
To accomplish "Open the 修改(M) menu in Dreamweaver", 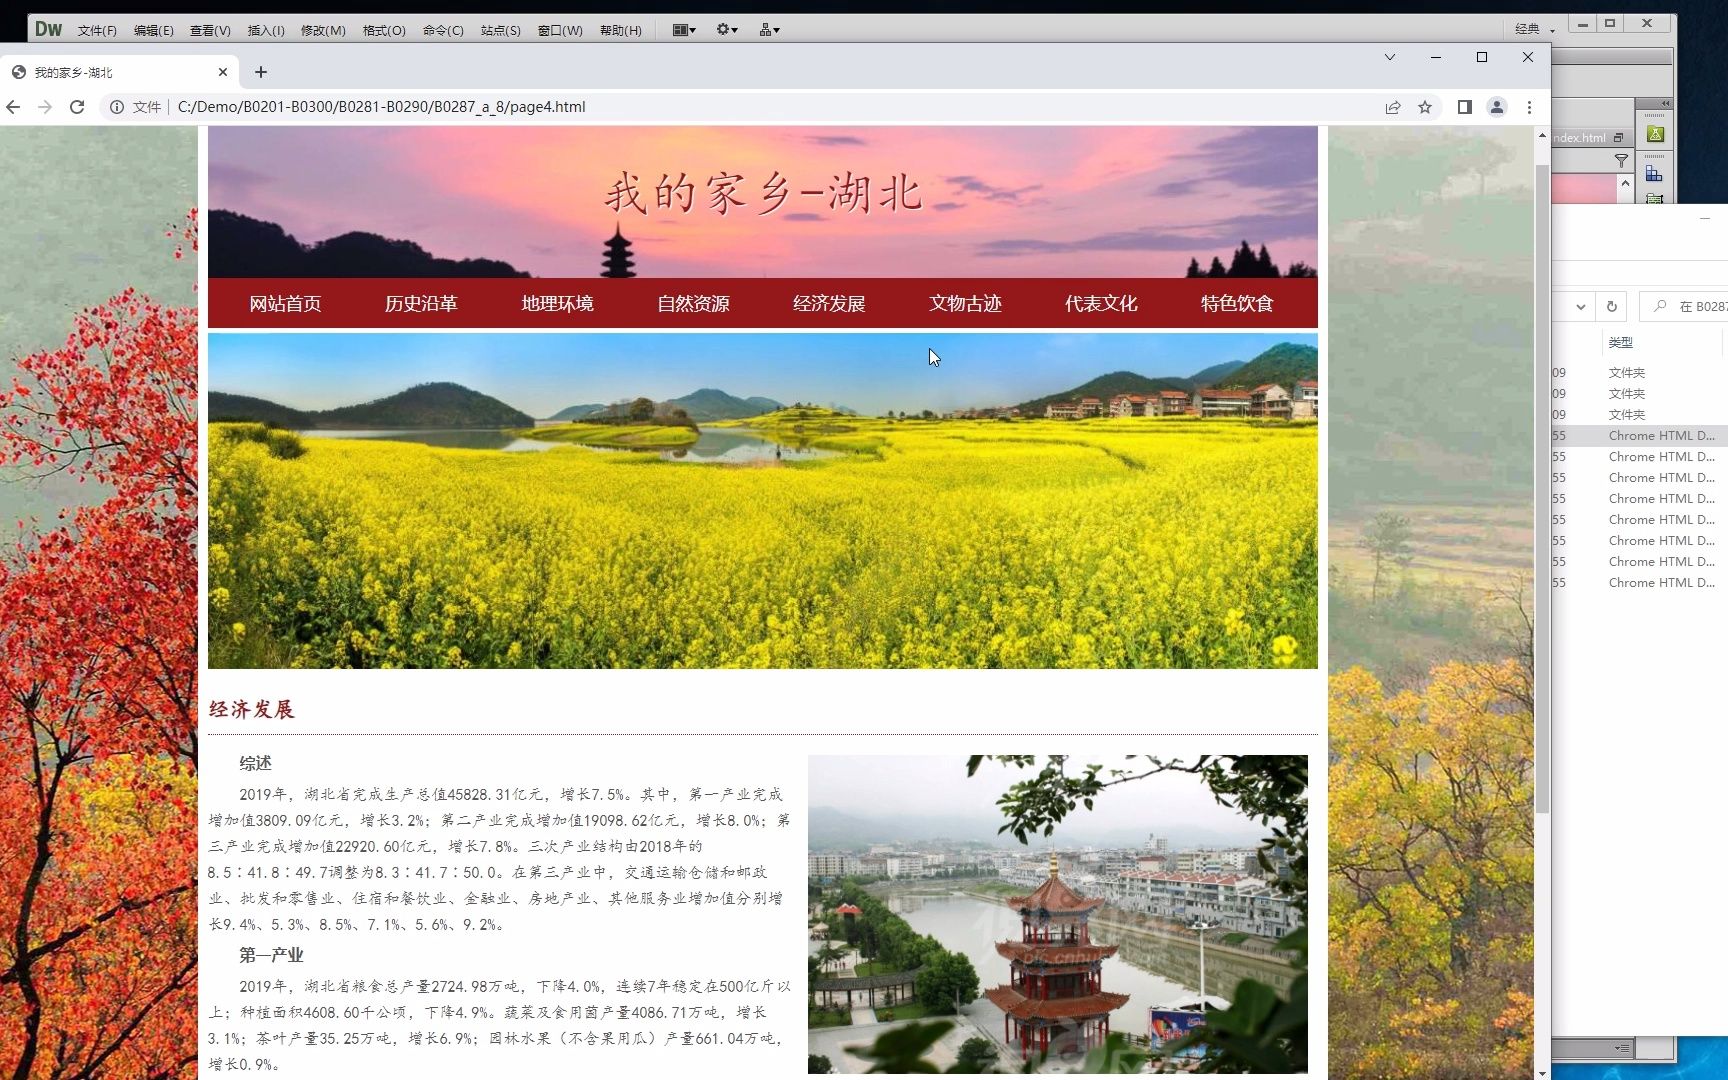I will 323,30.
